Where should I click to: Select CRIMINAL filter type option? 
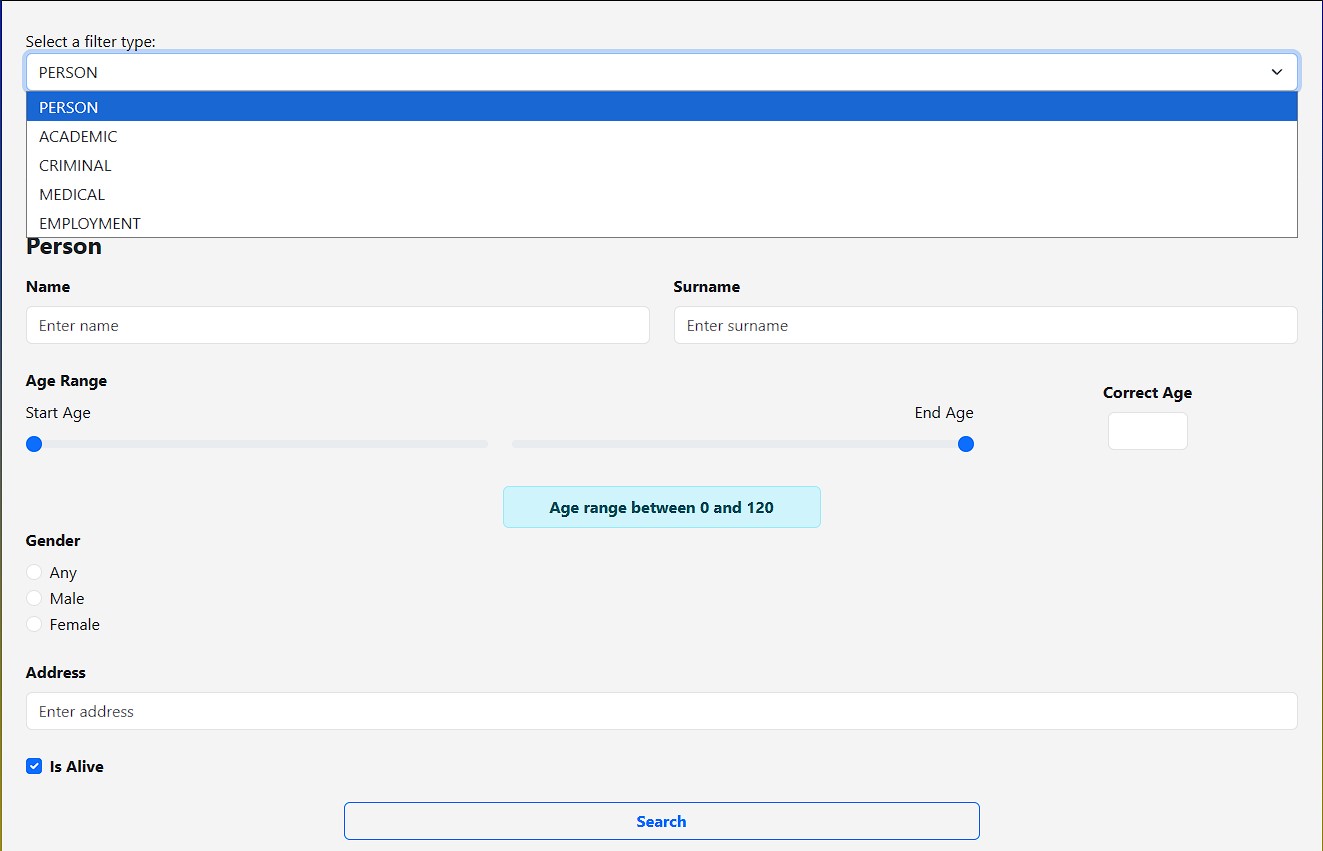[x=75, y=165]
